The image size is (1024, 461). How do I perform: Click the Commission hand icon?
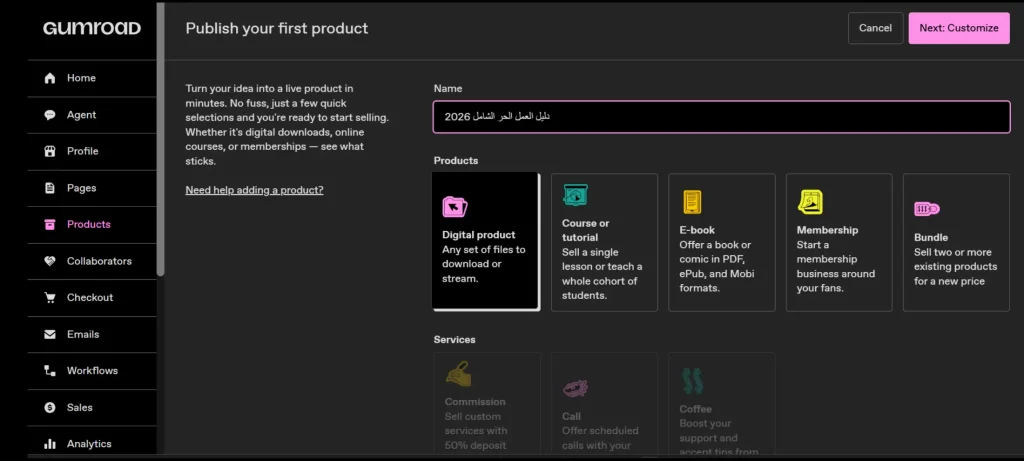(x=458, y=374)
